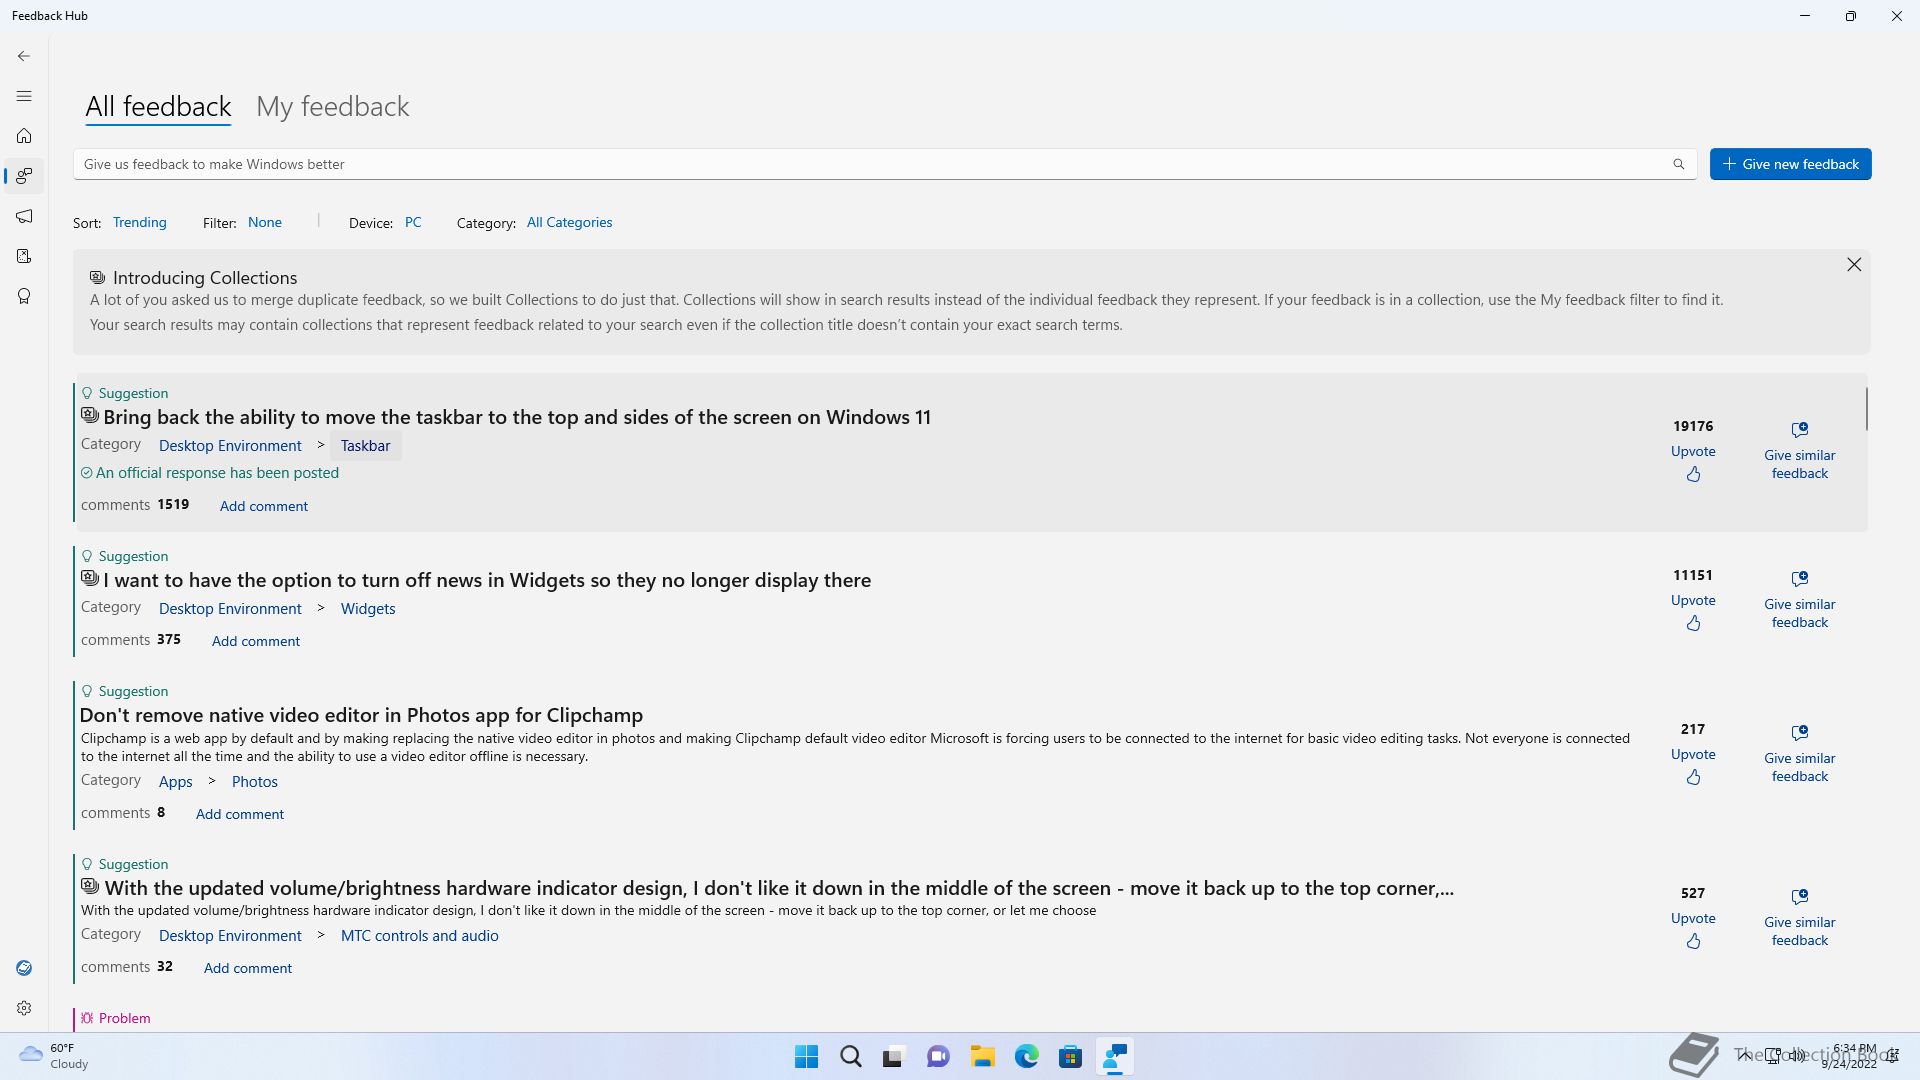Open Desktop Environment category of volume suggestion

tap(230, 936)
